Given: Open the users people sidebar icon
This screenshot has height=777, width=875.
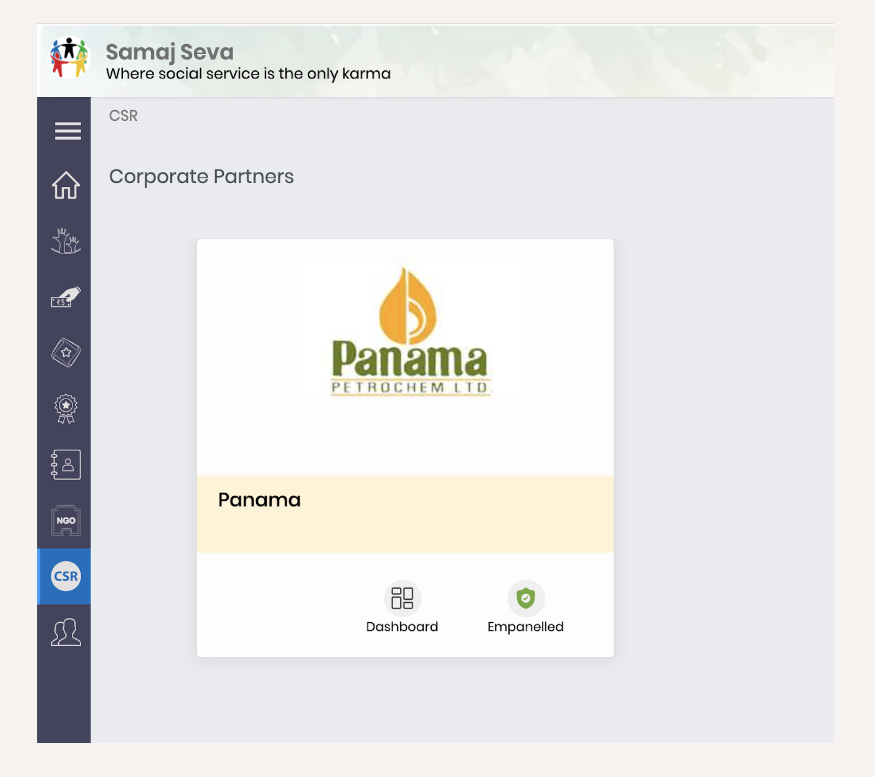Looking at the screenshot, I should pos(66,632).
